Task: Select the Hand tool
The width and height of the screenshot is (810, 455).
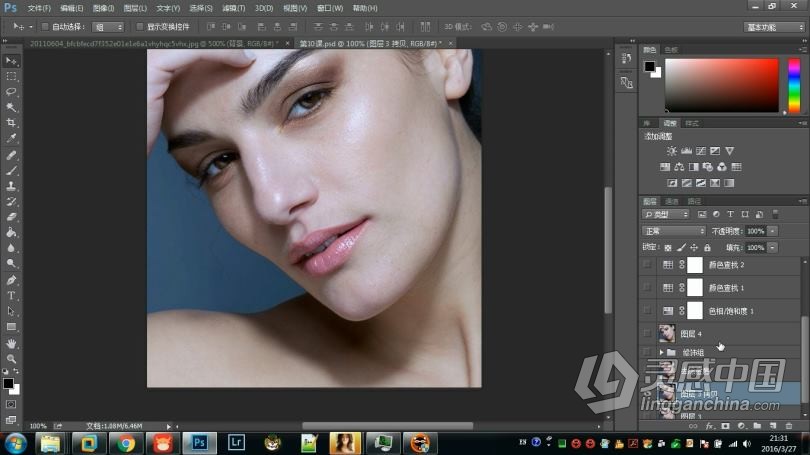Action: point(11,343)
